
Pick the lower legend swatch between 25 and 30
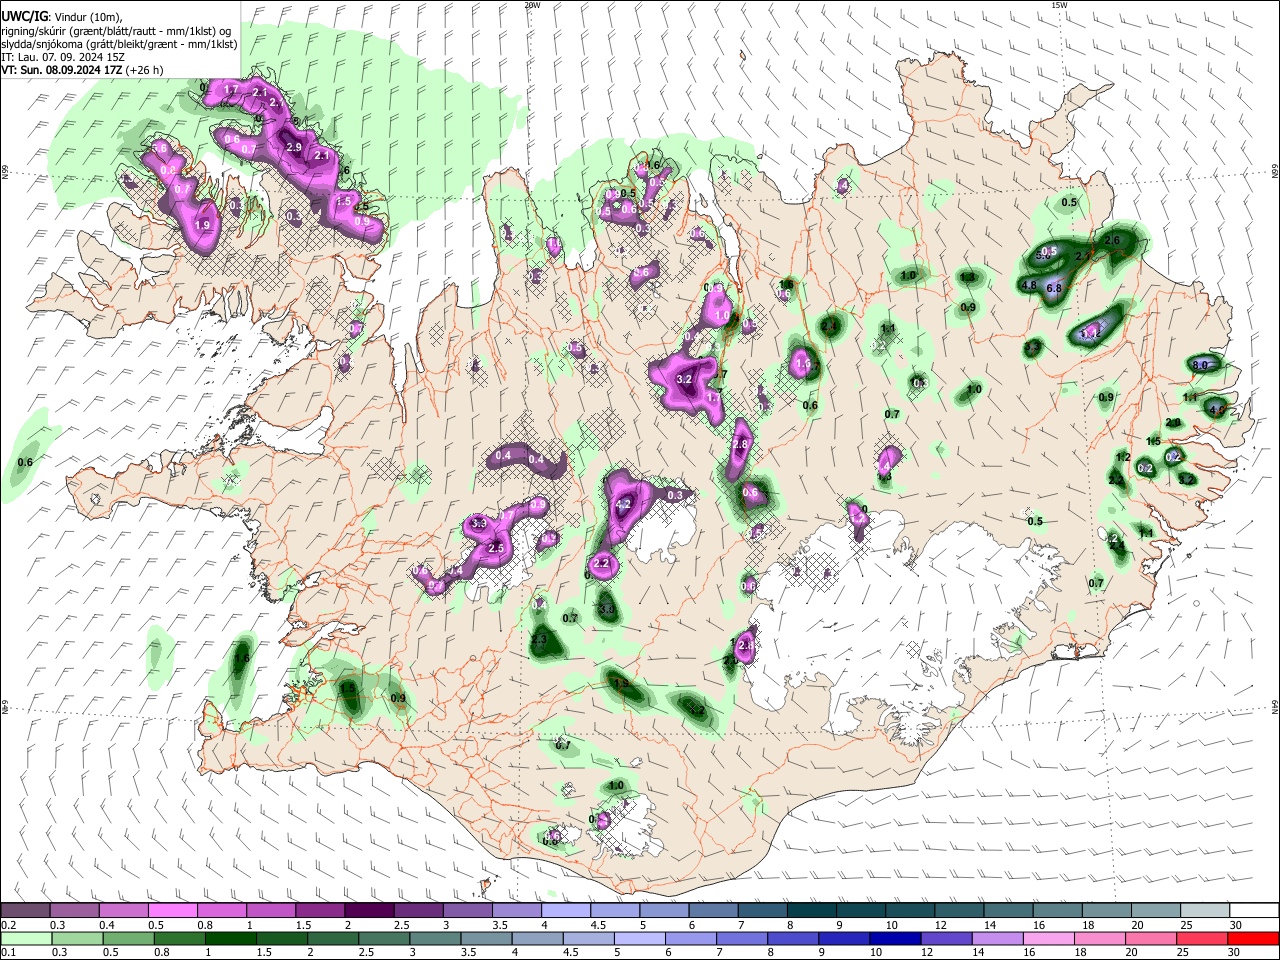coord(1204,938)
